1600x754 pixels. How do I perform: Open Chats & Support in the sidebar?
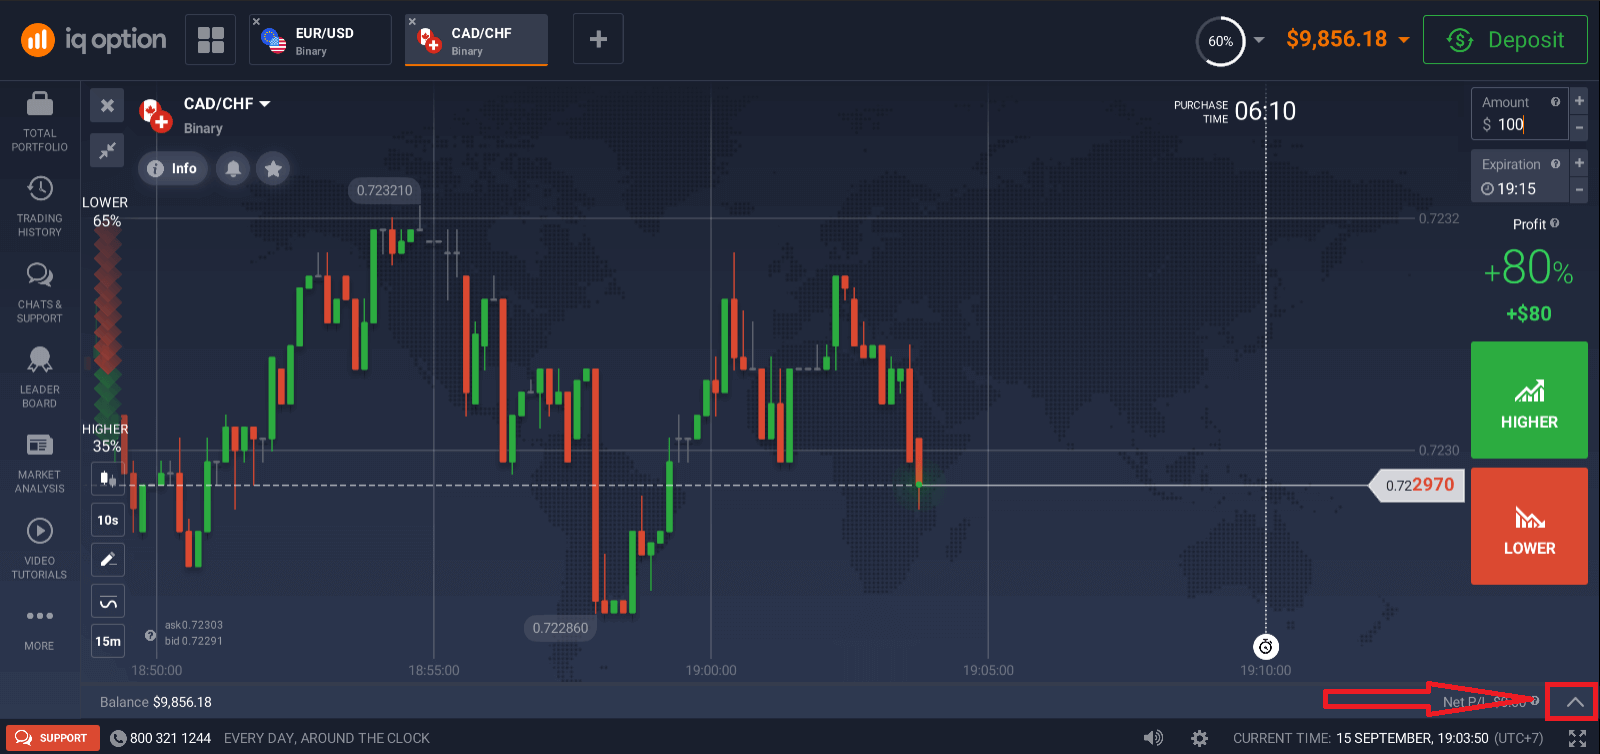[x=40, y=275]
